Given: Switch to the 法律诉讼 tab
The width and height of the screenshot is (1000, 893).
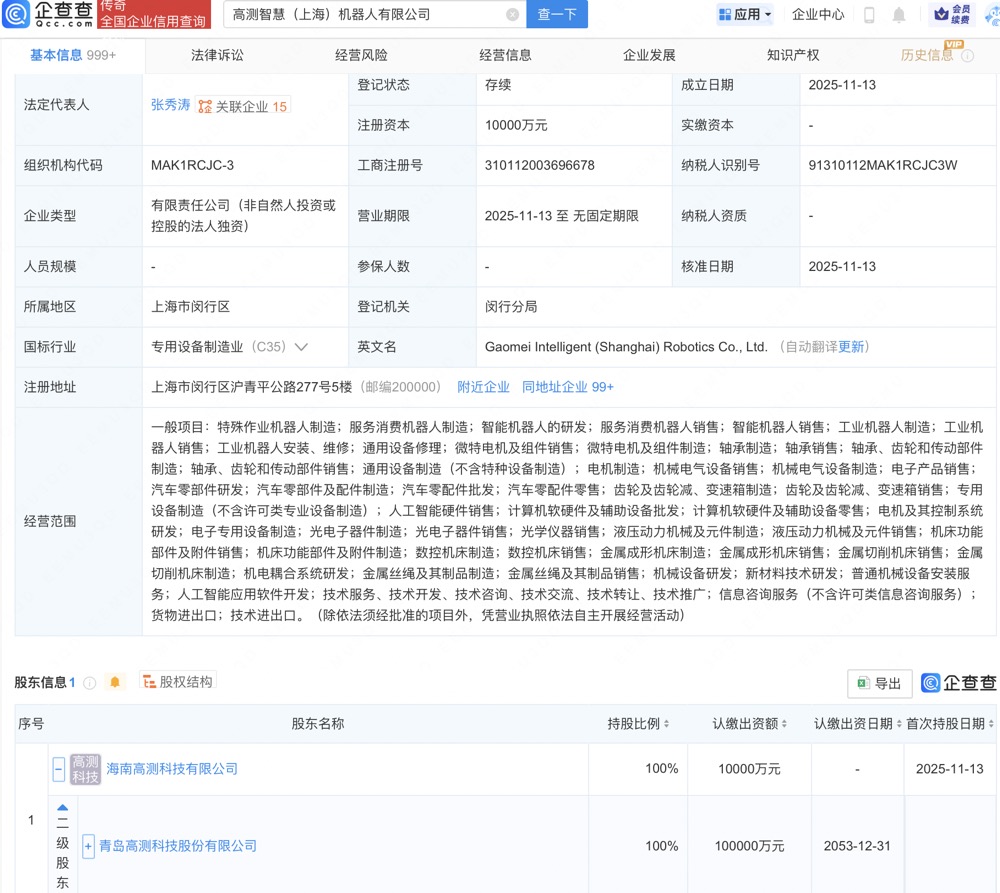Looking at the screenshot, I should [220, 55].
